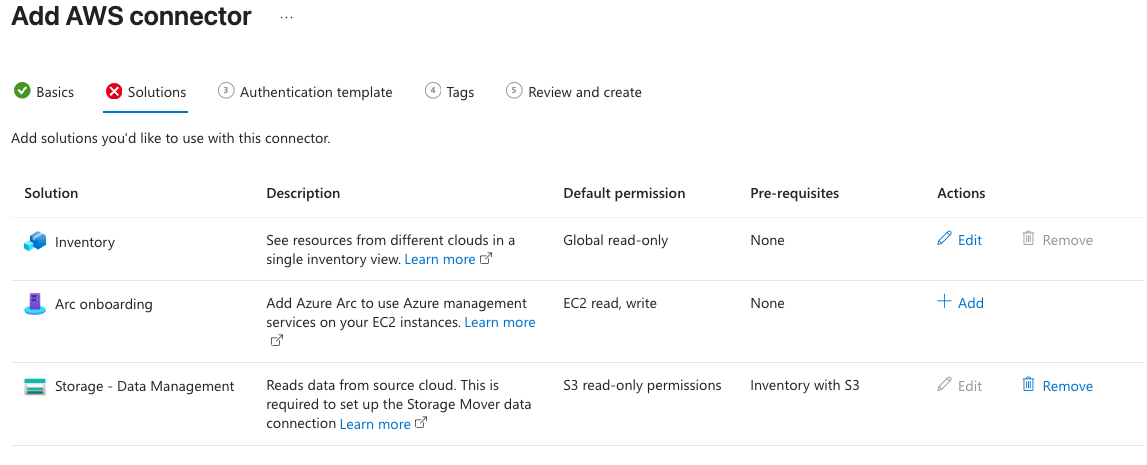Select the Solutions tab
The height and width of the screenshot is (465, 1147).
coord(157,92)
